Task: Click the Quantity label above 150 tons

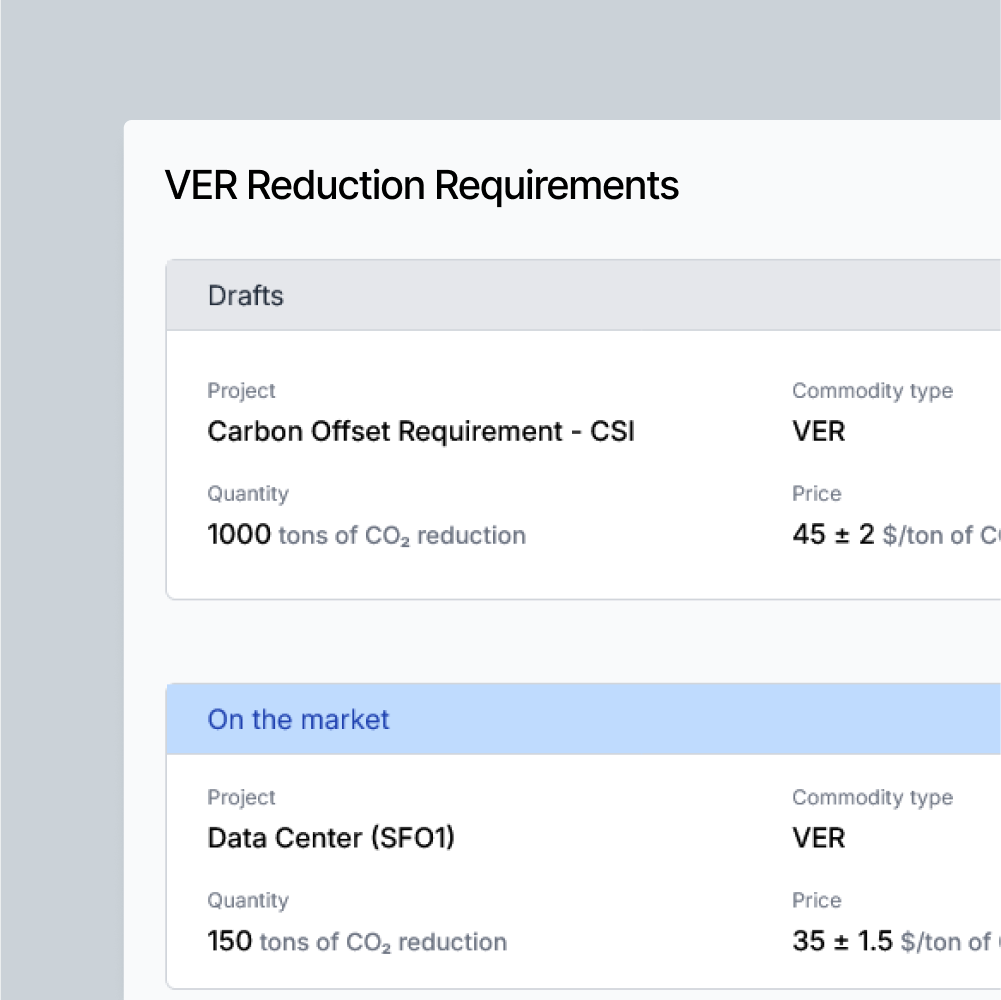Action: tap(248, 901)
